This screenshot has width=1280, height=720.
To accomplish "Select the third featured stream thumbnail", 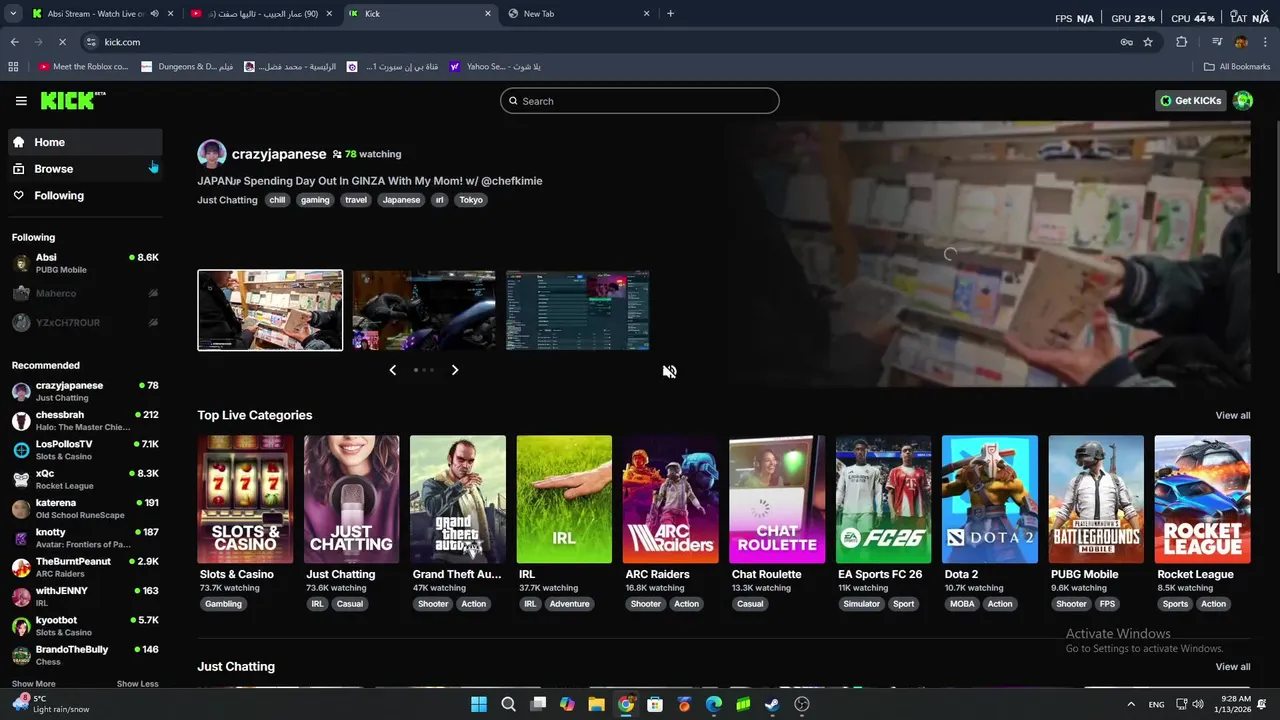I will click(x=578, y=310).
